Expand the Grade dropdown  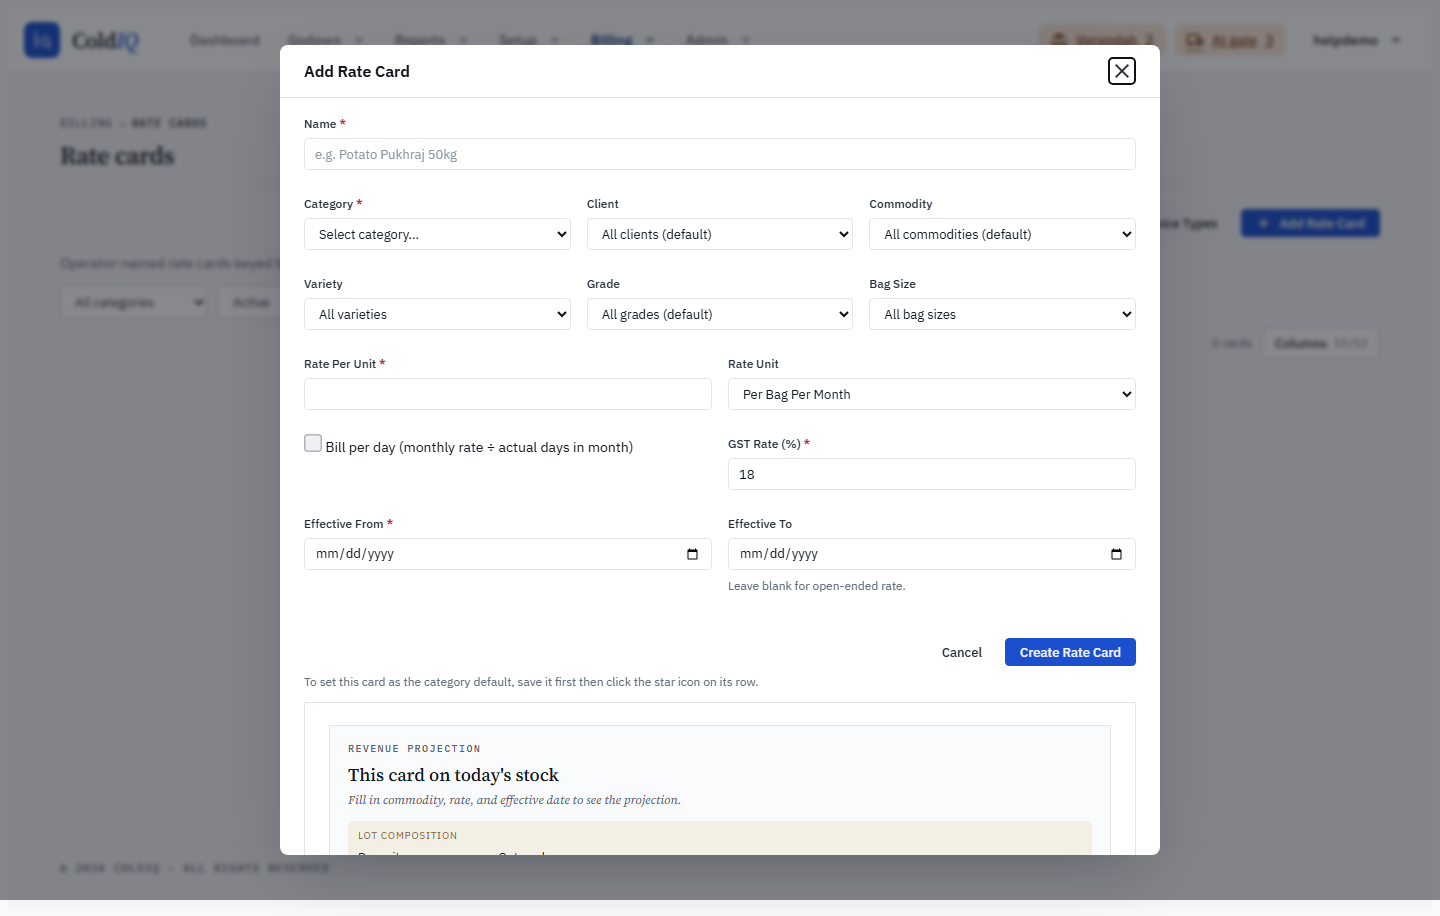click(x=720, y=314)
